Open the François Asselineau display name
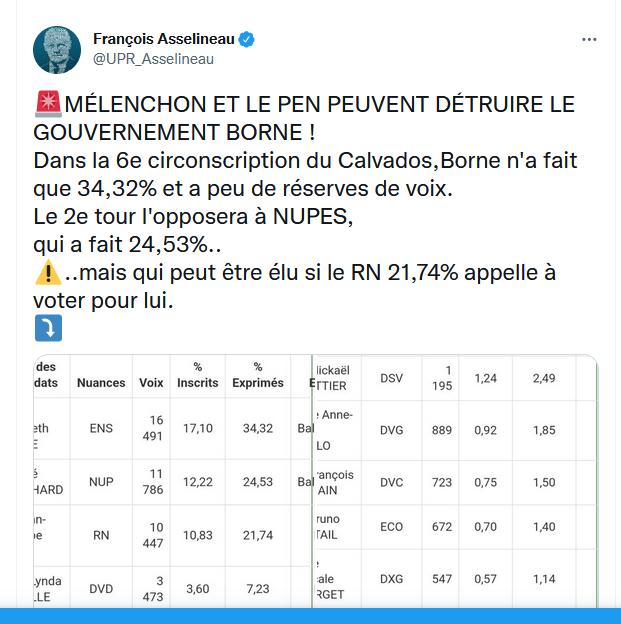Viewport: 621px width, 624px height. click(x=164, y=39)
